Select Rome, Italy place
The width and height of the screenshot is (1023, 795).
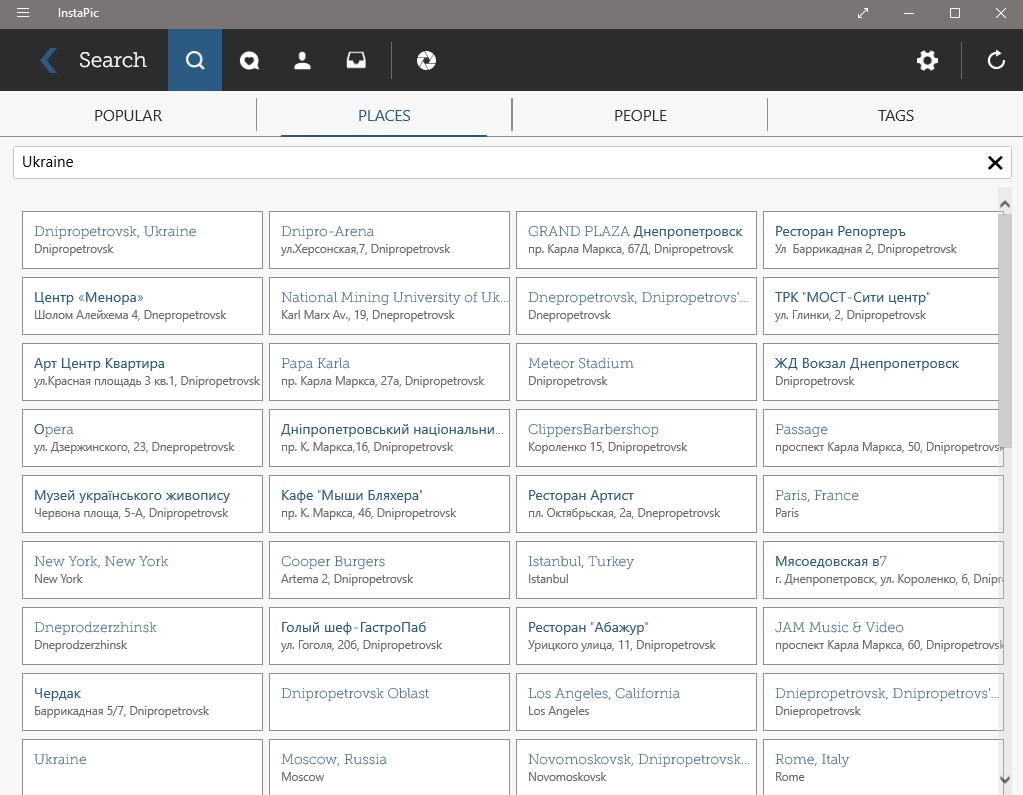[883, 767]
